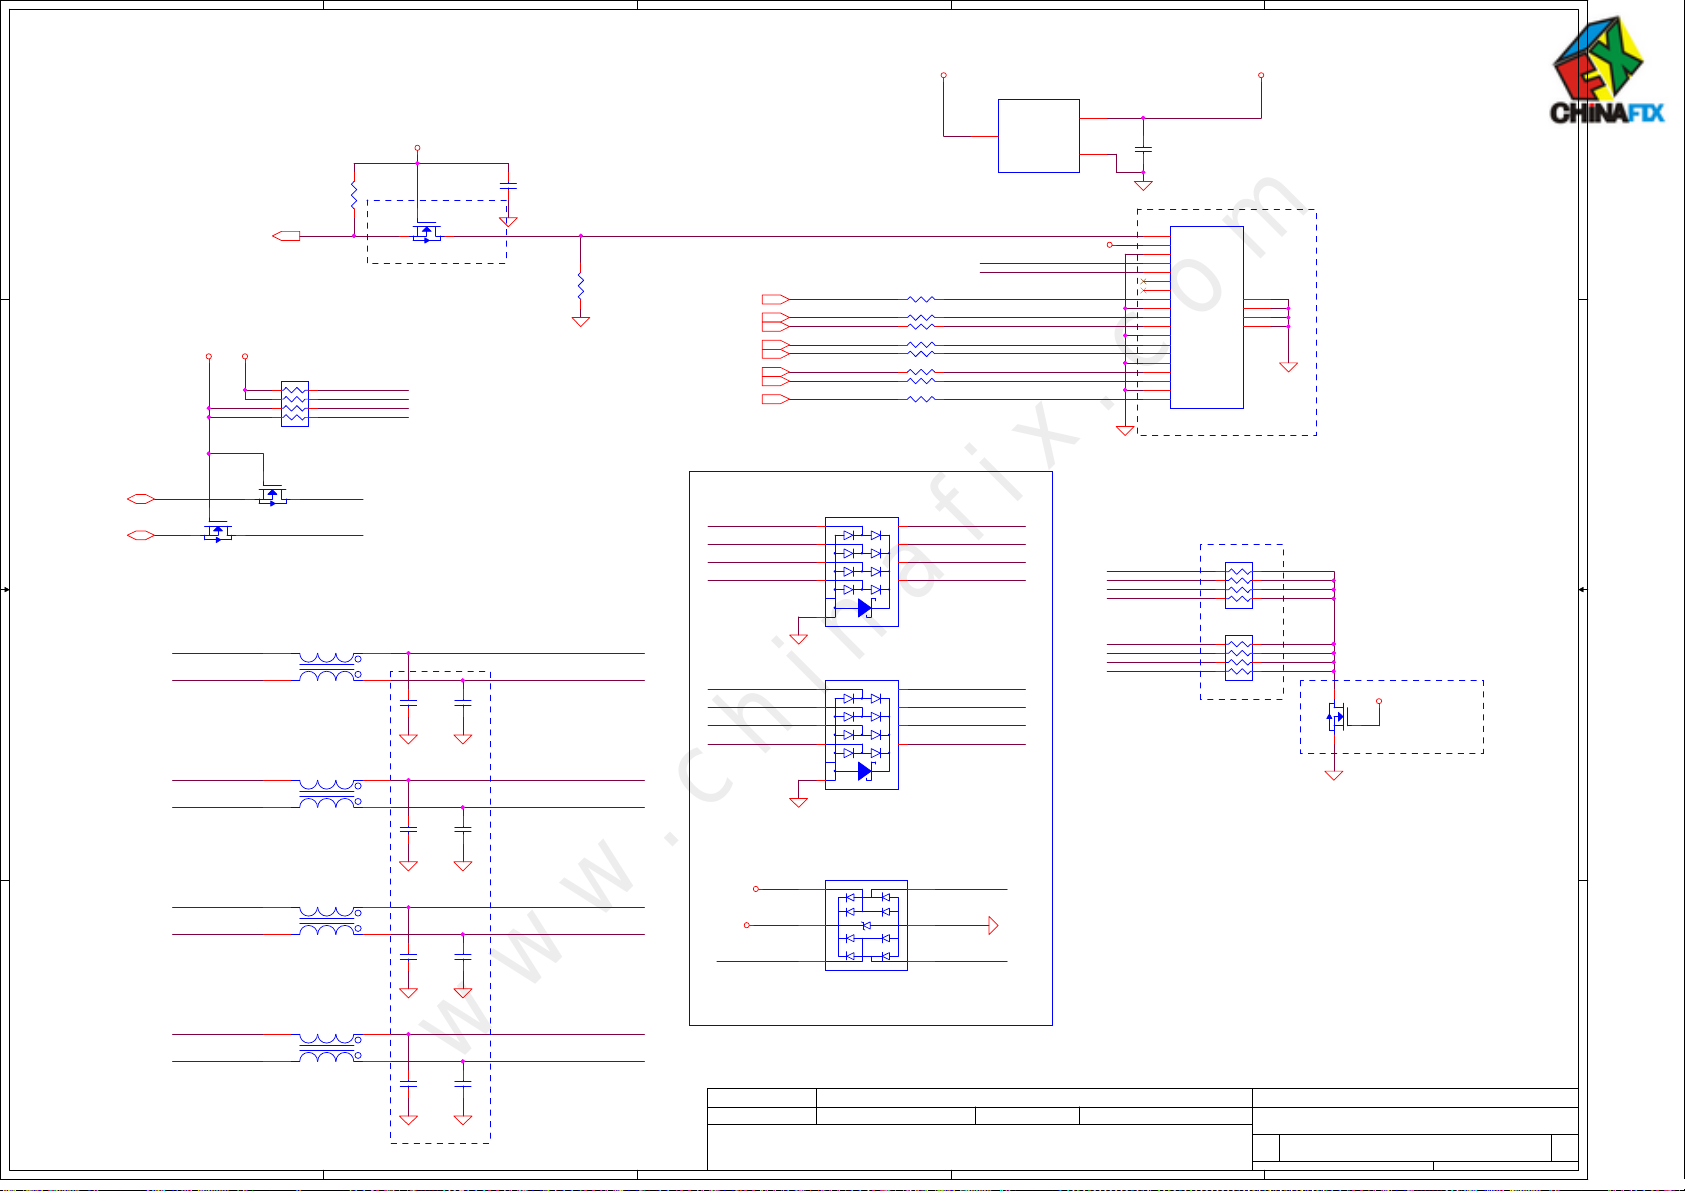Image resolution: width=1685 pixels, height=1191 pixels.
Task: Select the small blue IC block at top
Action: point(1038,136)
